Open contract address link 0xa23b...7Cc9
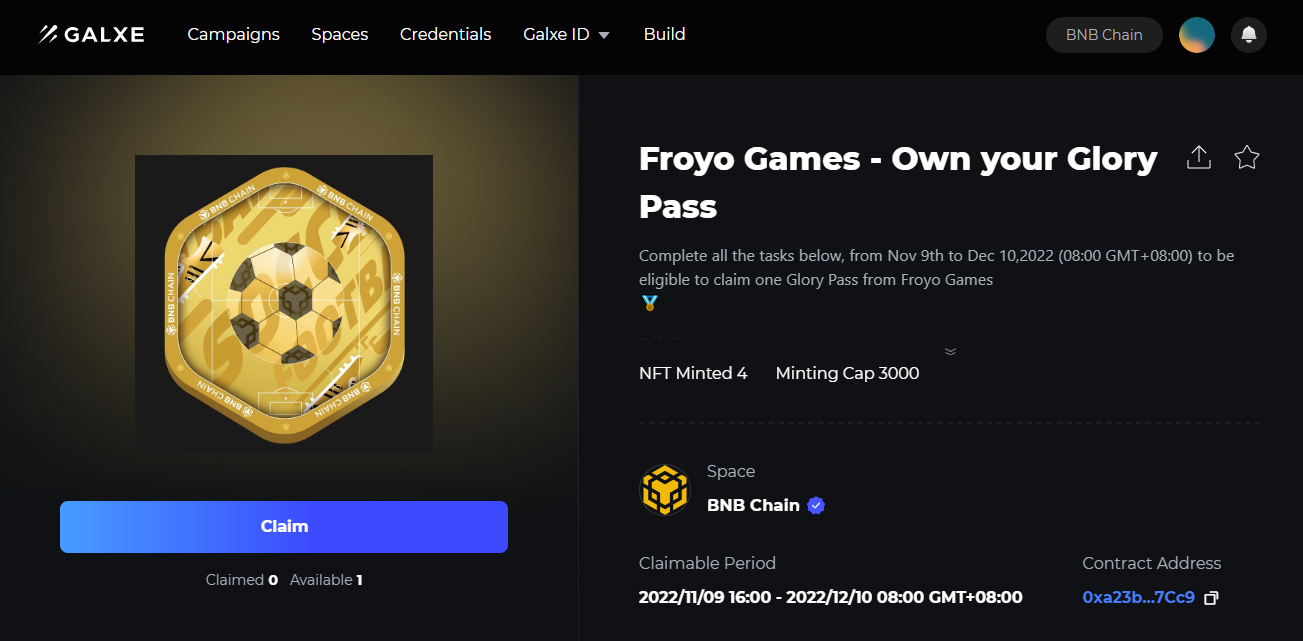 click(1138, 597)
